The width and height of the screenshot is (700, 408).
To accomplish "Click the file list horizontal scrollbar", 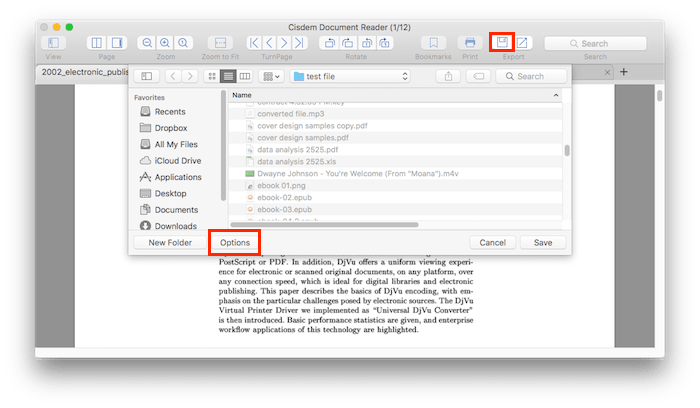I will tap(325, 225).
